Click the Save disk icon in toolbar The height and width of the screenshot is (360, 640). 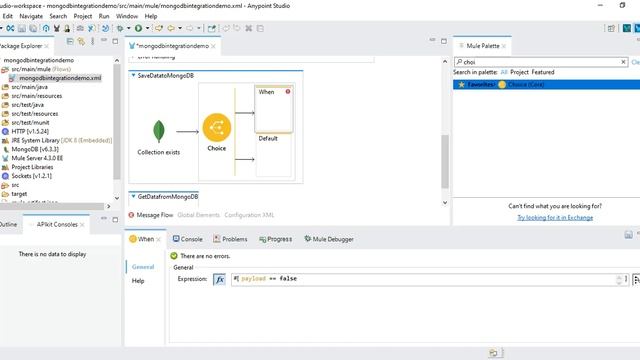pos(22,28)
